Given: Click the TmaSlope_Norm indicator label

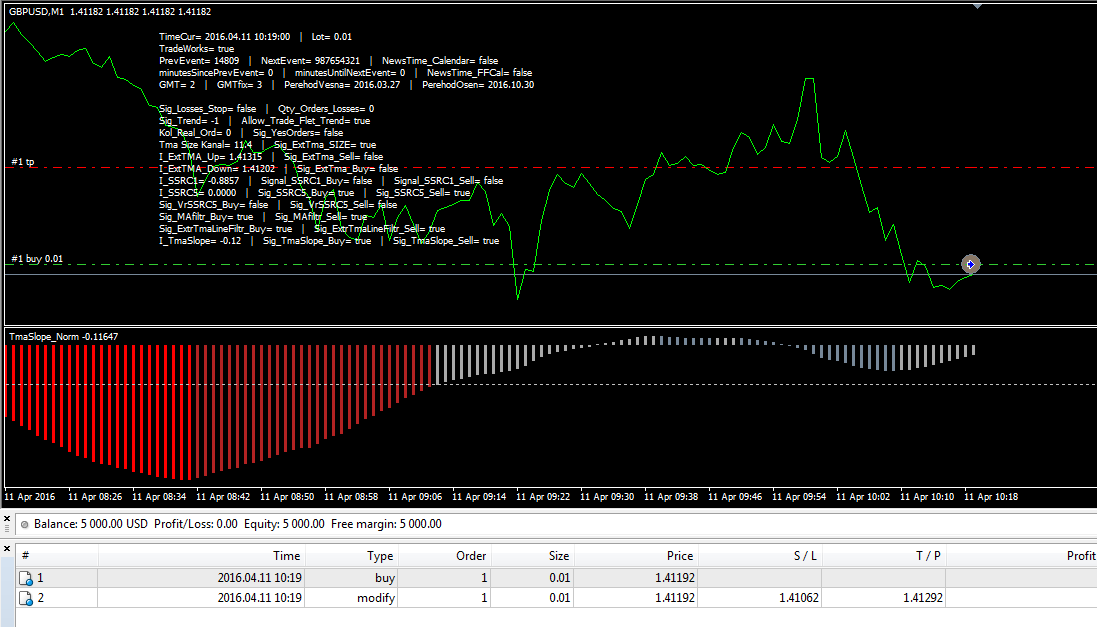Looking at the screenshot, I should point(64,337).
